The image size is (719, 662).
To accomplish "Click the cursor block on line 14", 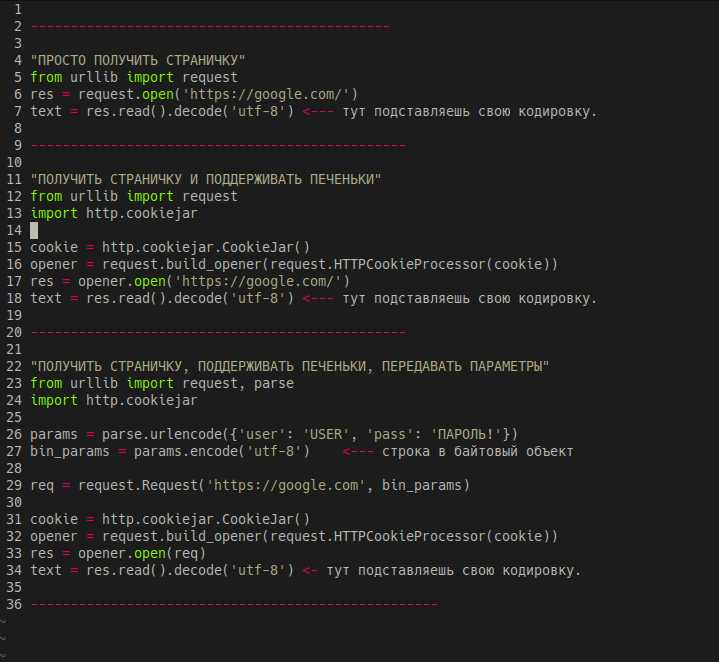I will tap(34, 230).
